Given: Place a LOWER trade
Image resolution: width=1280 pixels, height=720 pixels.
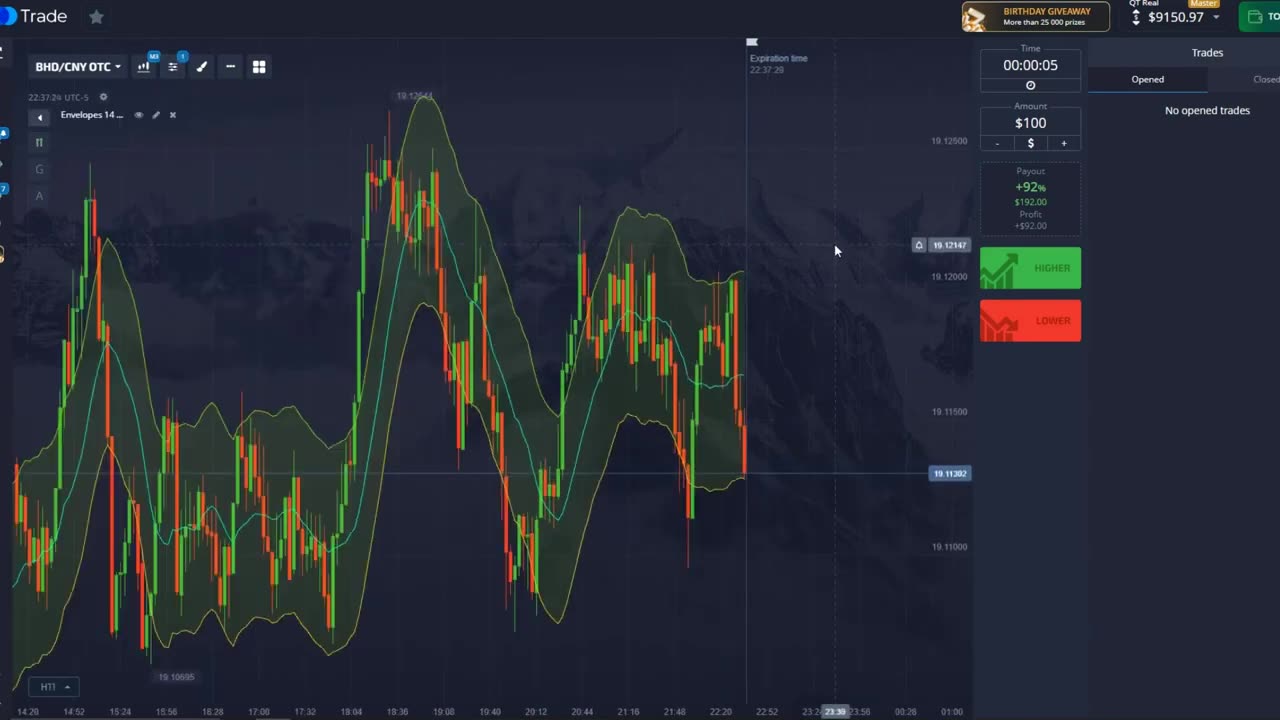Looking at the screenshot, I should coord(1030,321).
